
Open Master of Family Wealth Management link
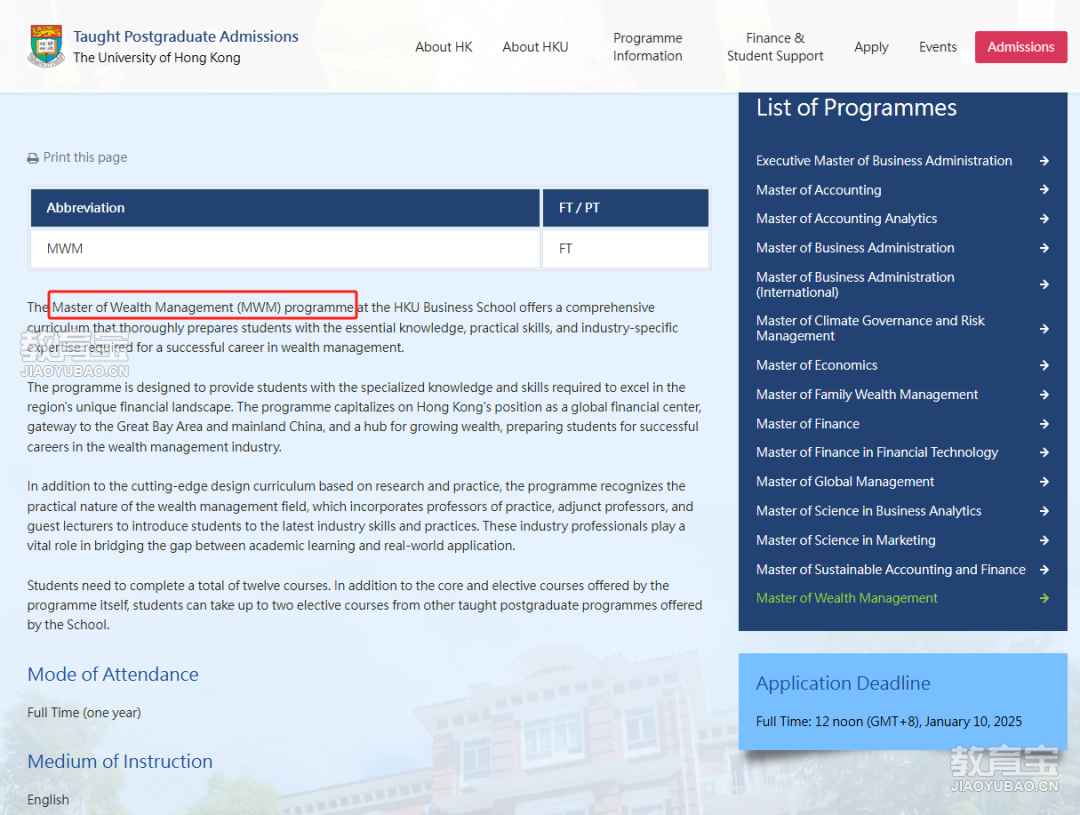tap(866, 395)
